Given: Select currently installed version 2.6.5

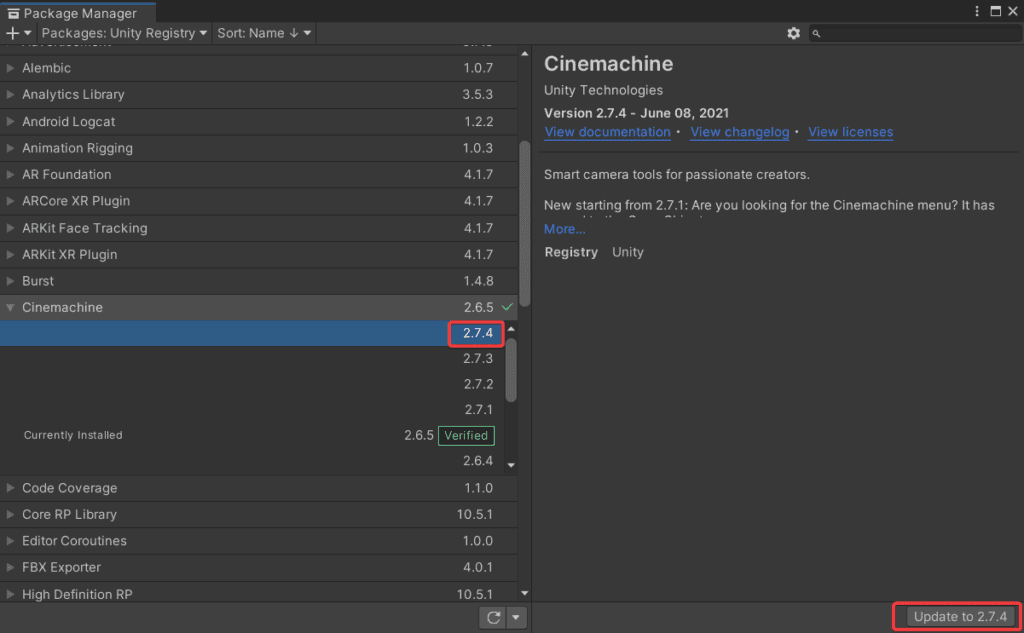Looking at the screenshot, I should (x=252, y=435).
